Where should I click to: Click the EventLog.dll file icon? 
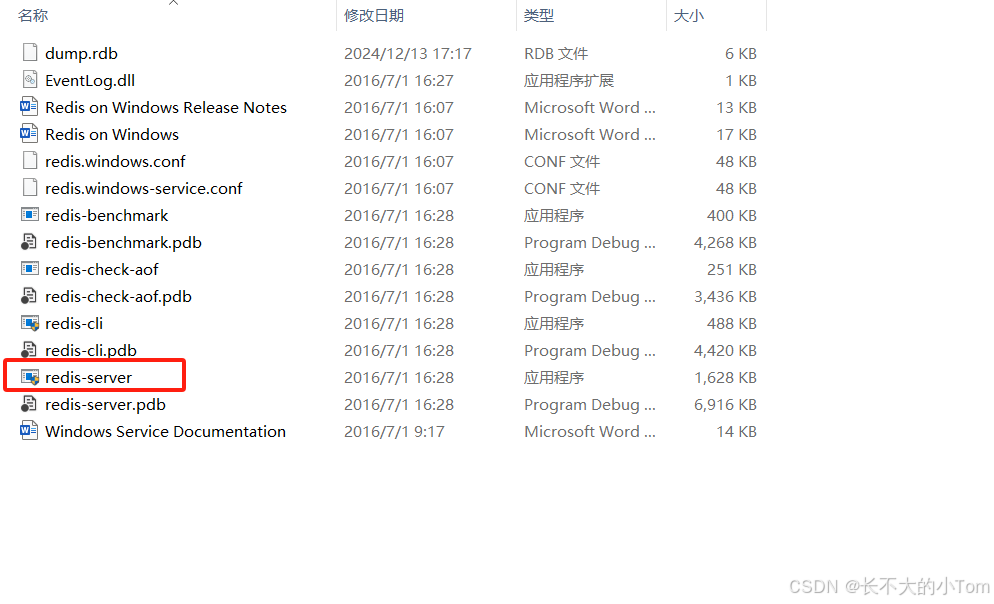pos(30,80)
